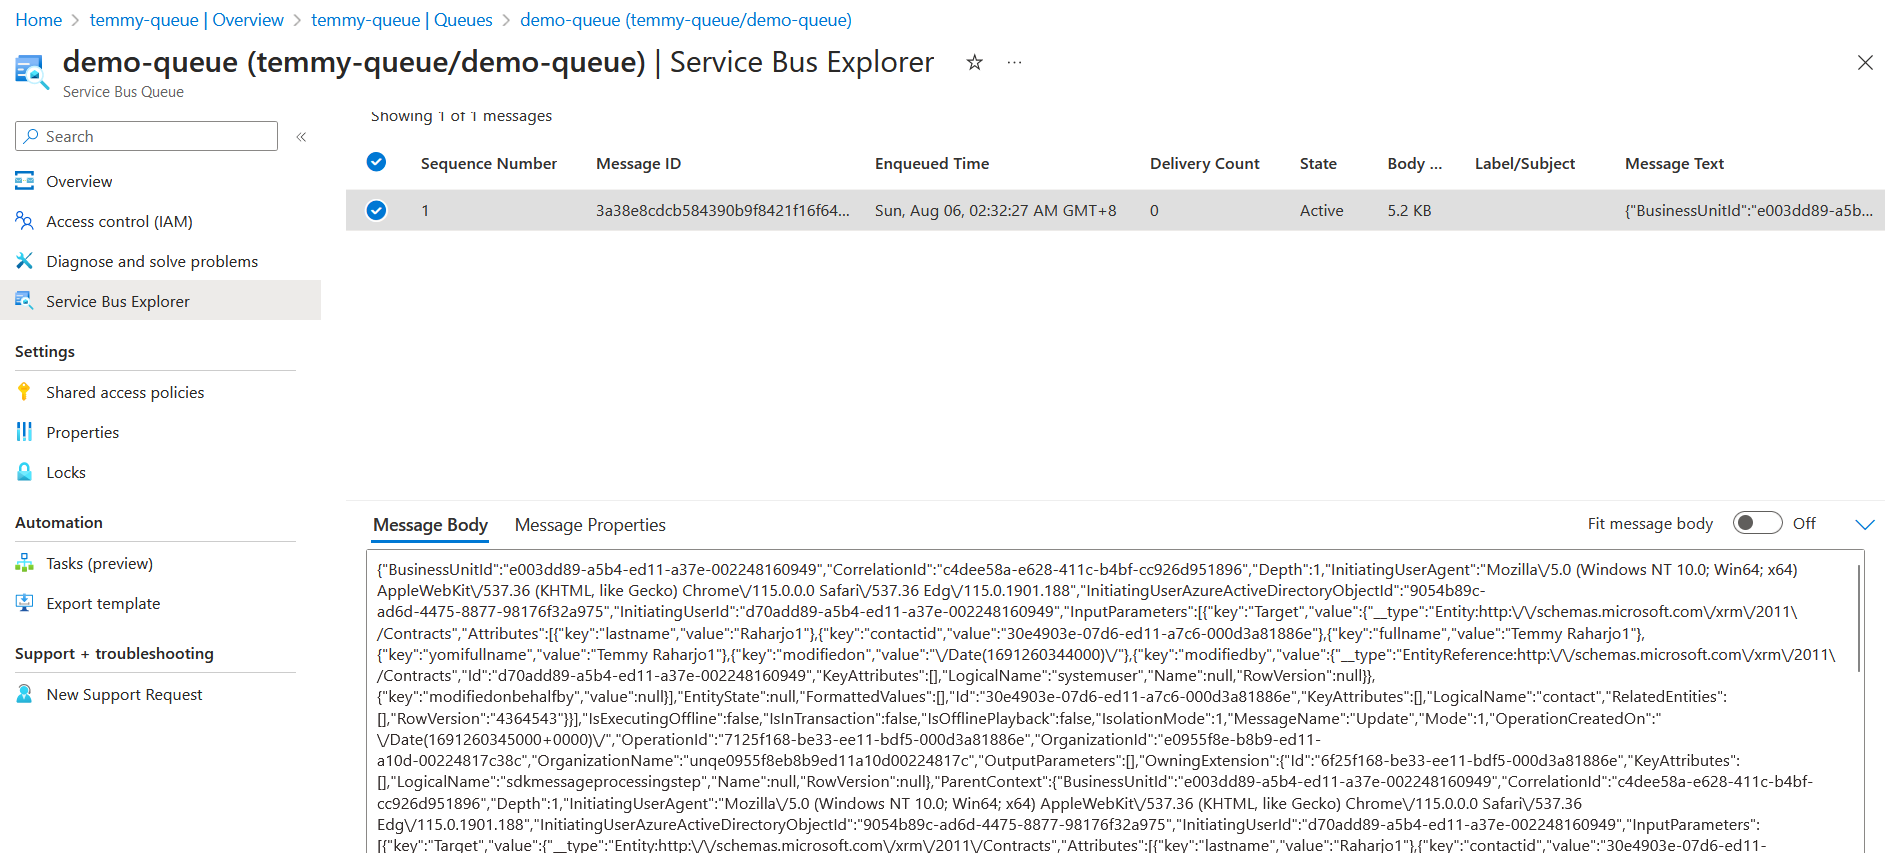Viewport: 1885px width, 853px height.
Task: Click the Service Bus Queue resource icon
Action: click(31, 73)
